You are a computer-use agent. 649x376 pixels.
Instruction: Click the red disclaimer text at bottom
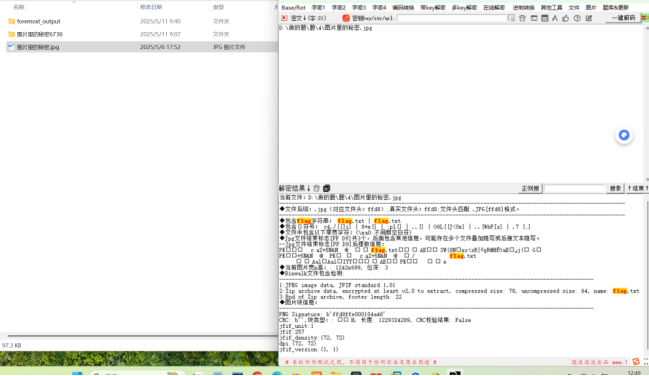click(361, 362)
